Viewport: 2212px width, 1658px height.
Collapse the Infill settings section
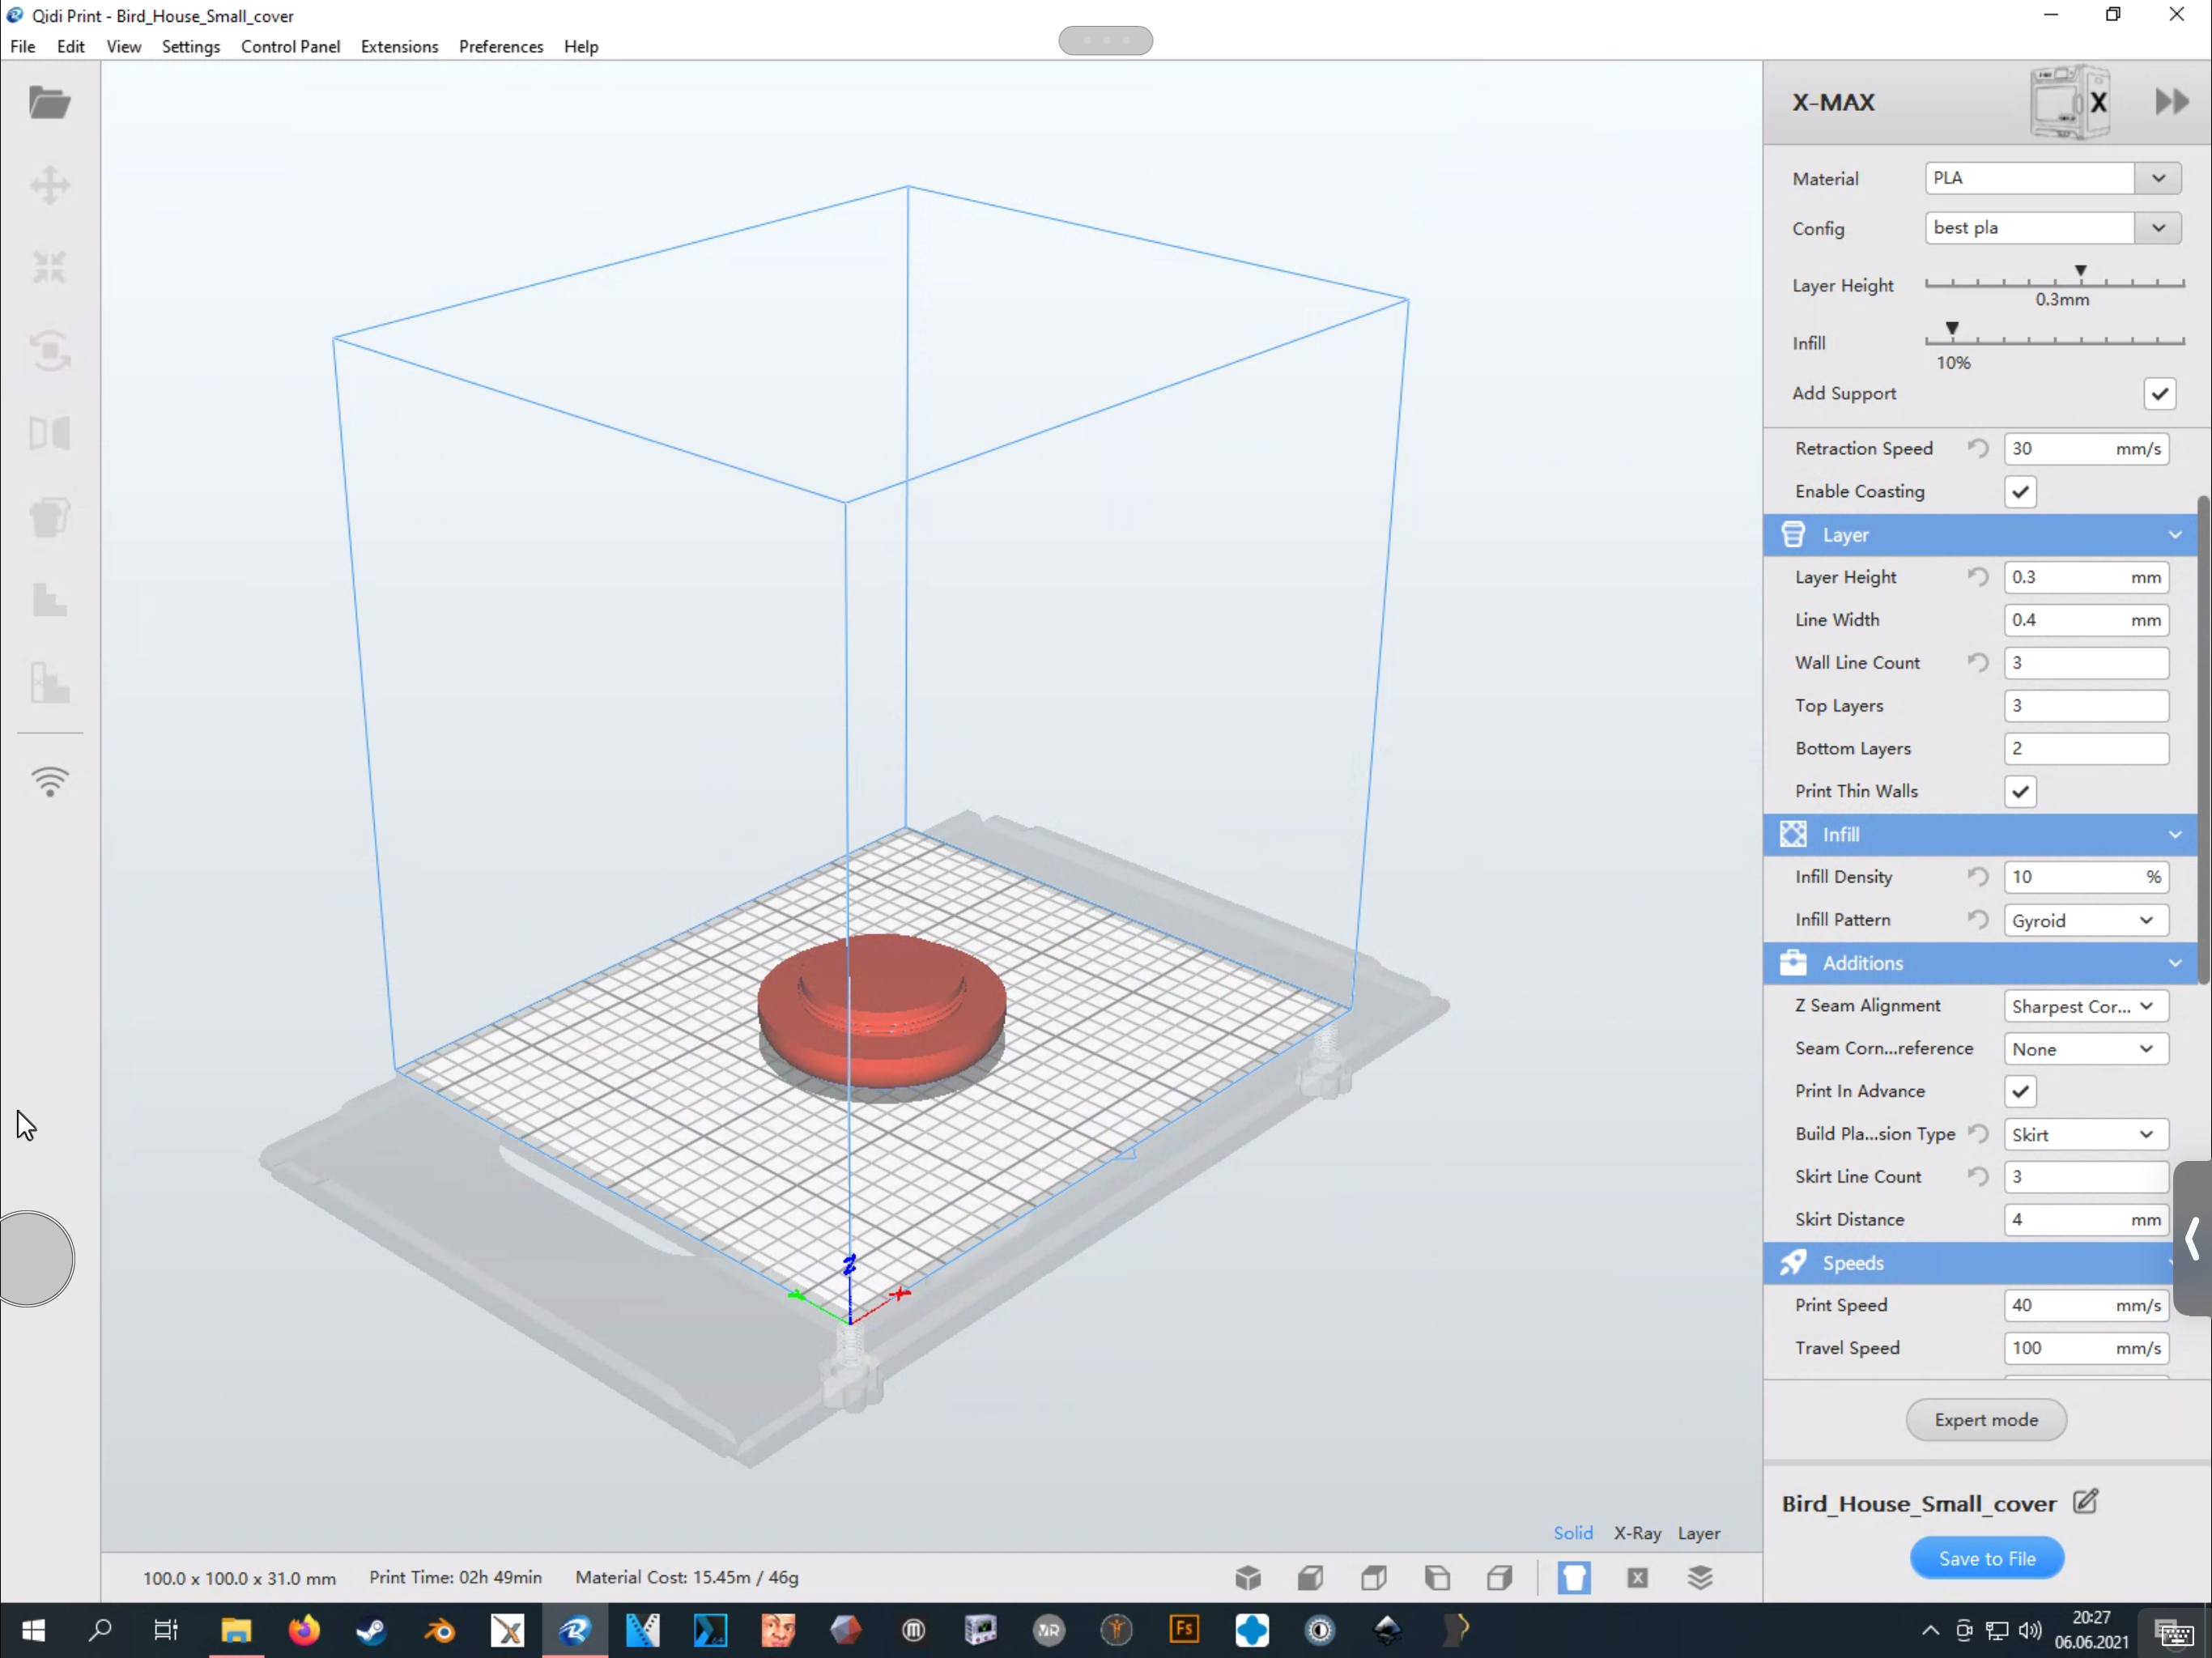pos(1980,834)
